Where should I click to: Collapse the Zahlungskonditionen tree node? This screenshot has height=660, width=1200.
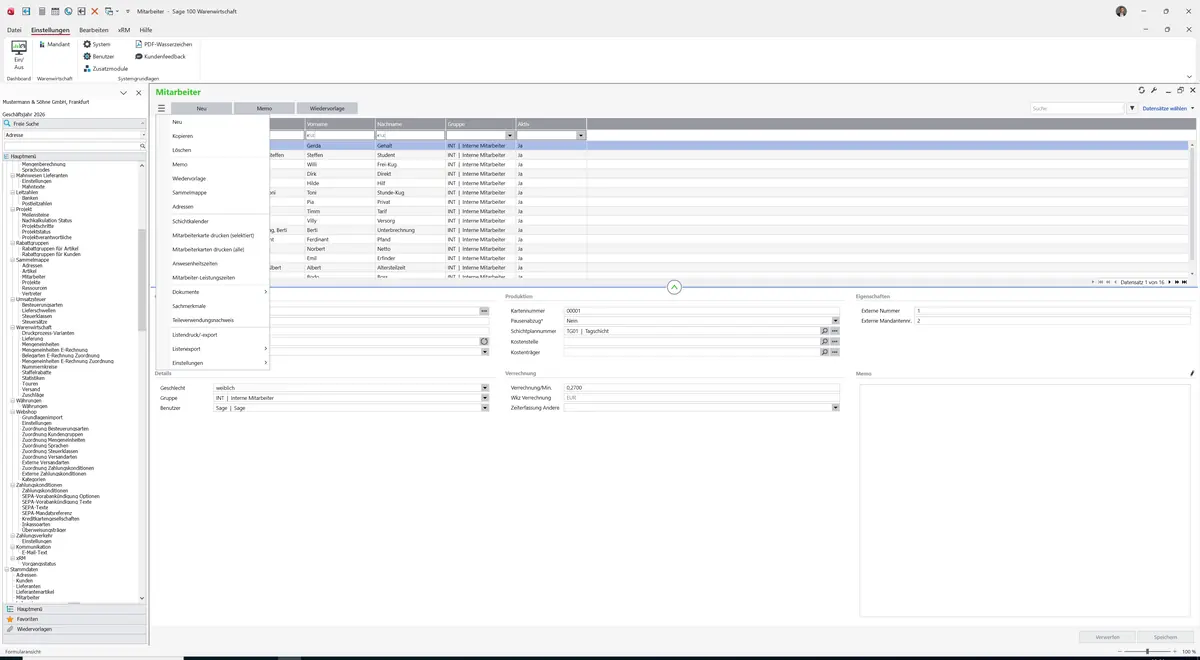(x=12, y=485)
